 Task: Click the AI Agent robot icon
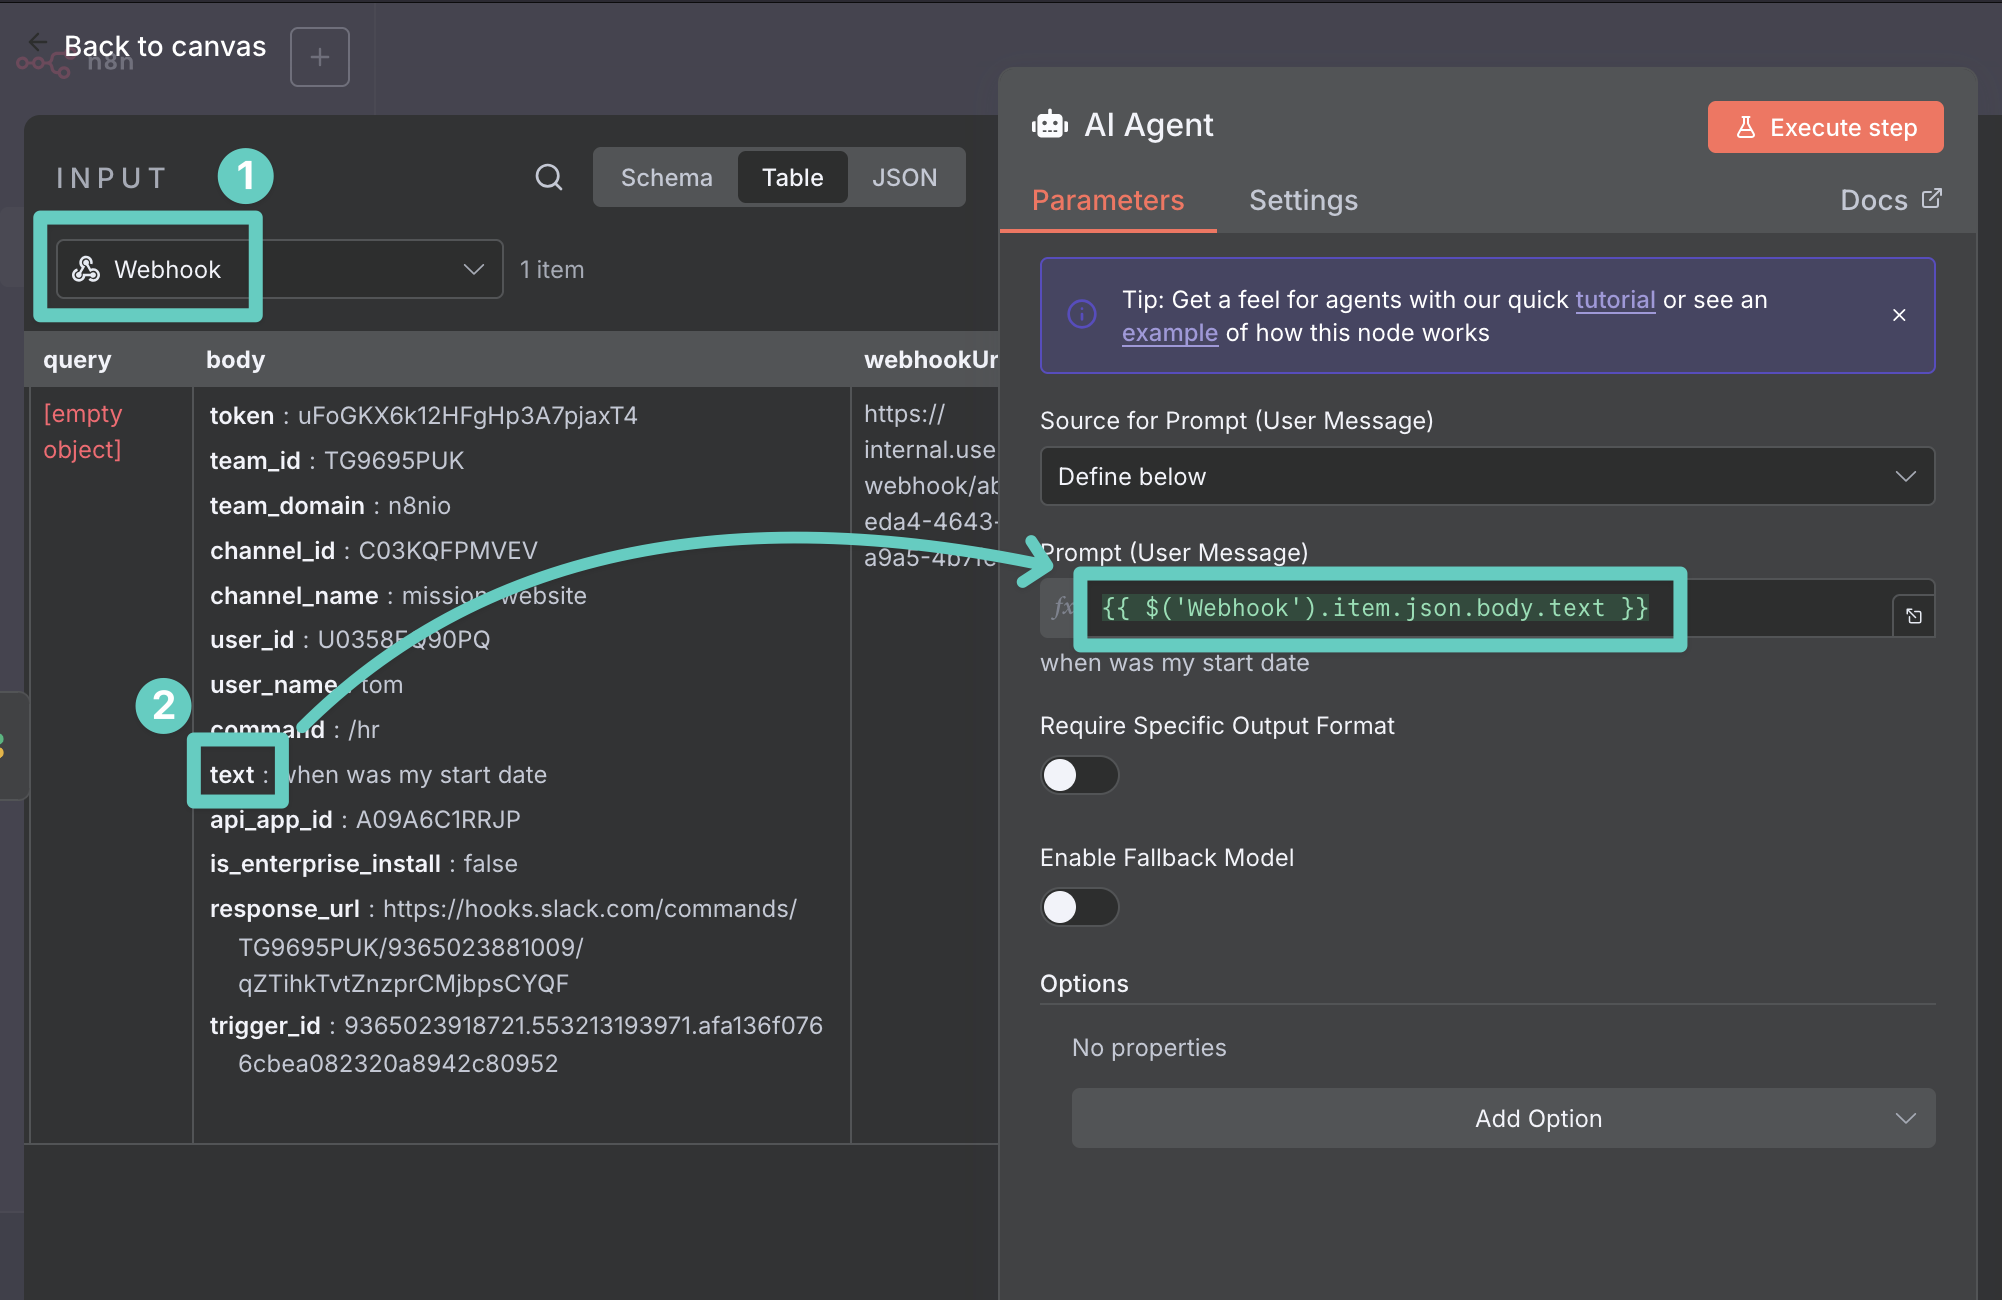(x=1050, y=125)
